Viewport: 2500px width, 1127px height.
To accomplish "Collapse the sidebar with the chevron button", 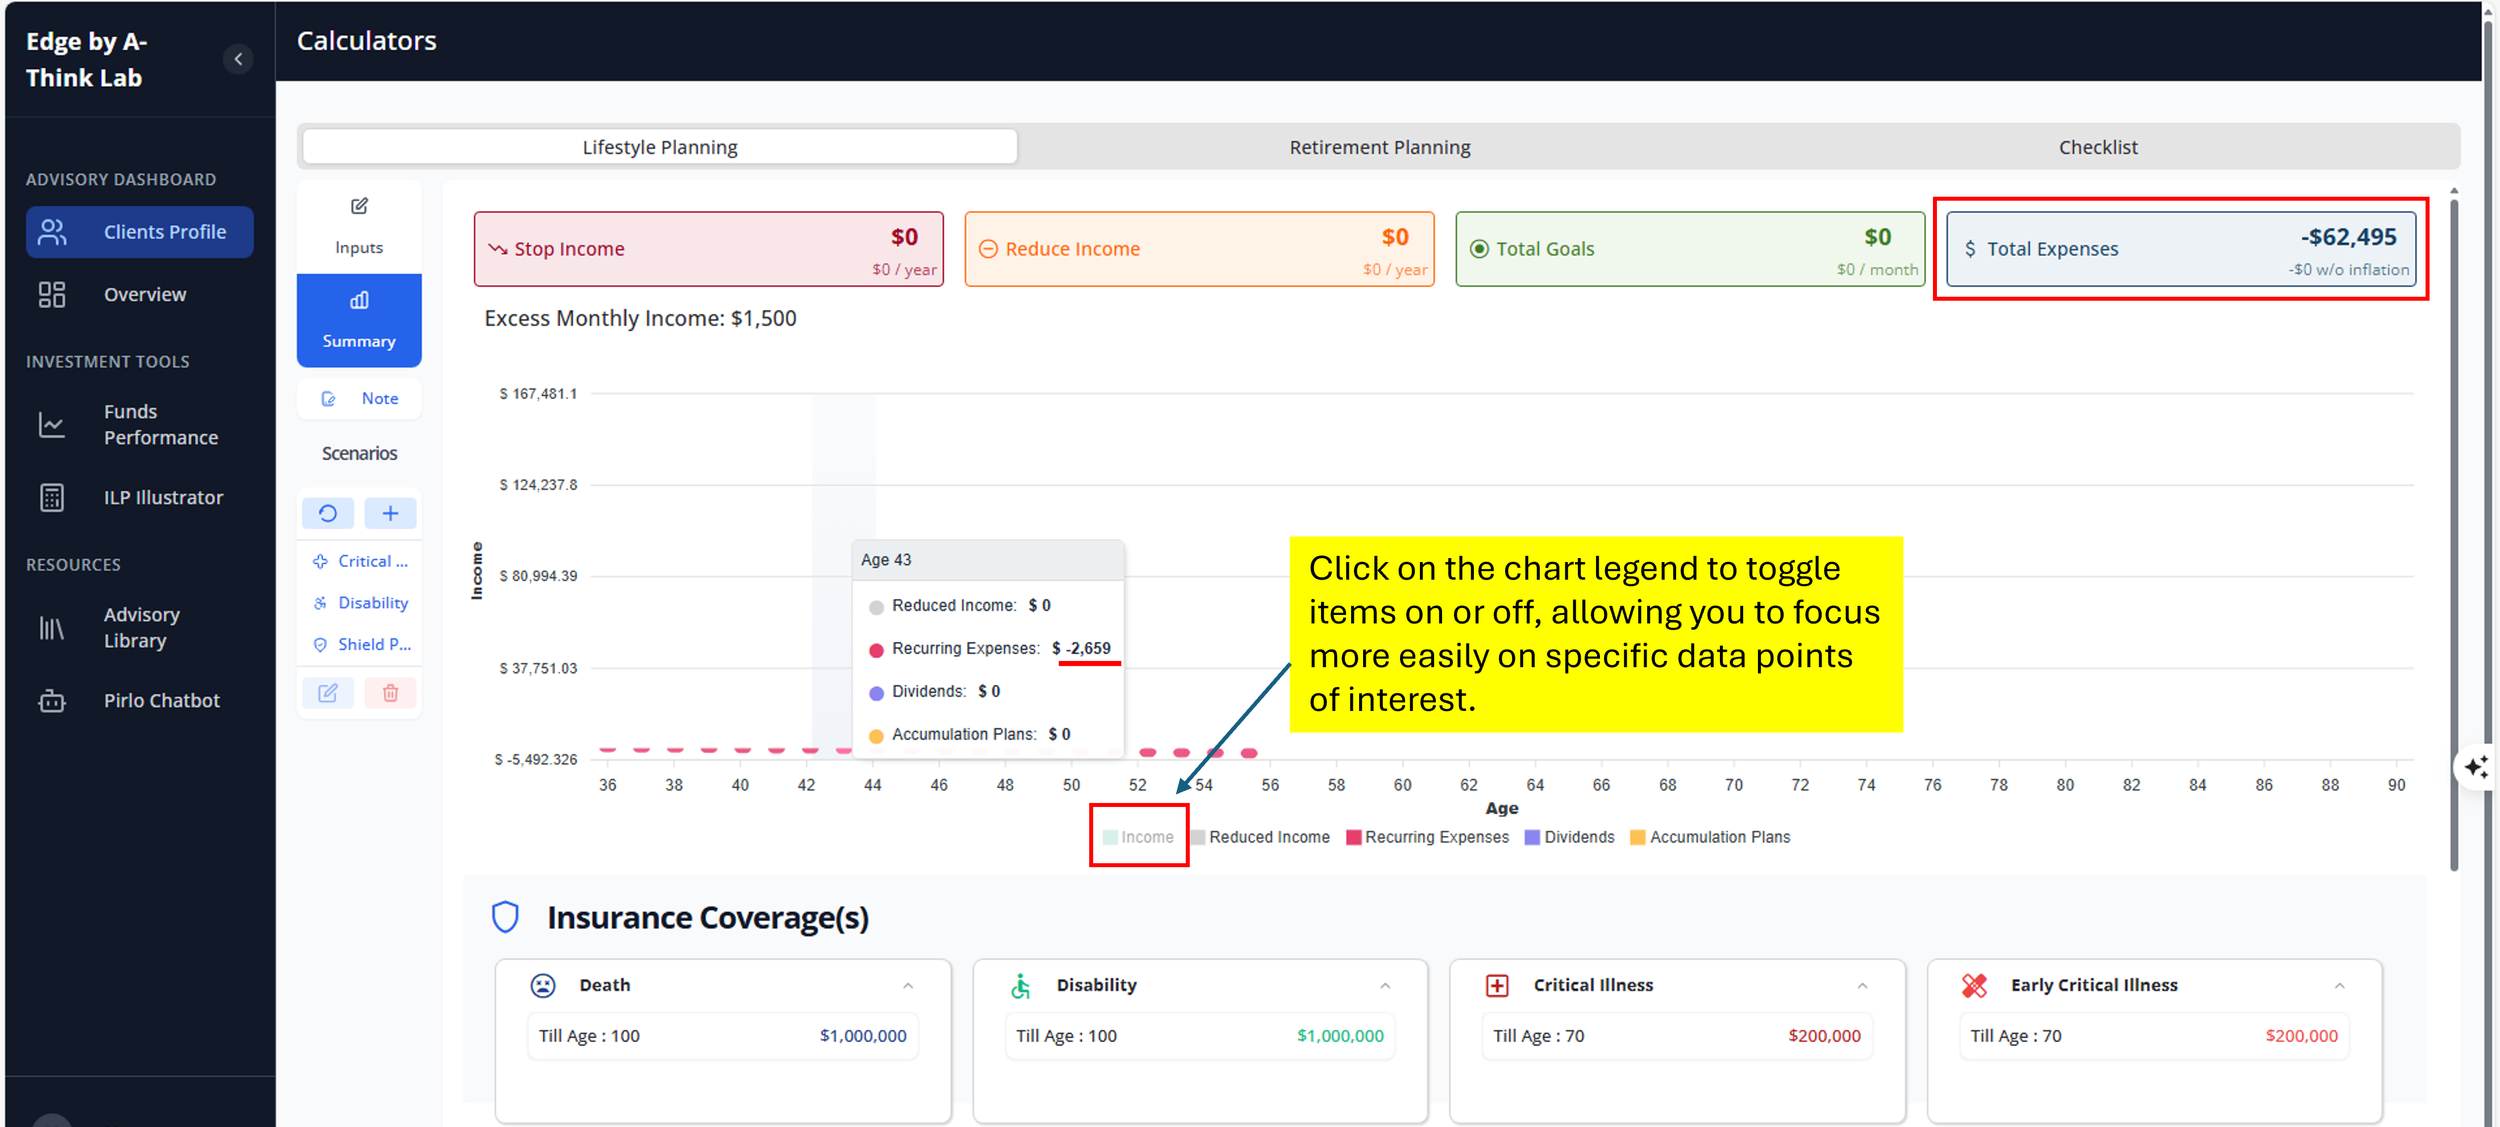I will click(238, 59).
